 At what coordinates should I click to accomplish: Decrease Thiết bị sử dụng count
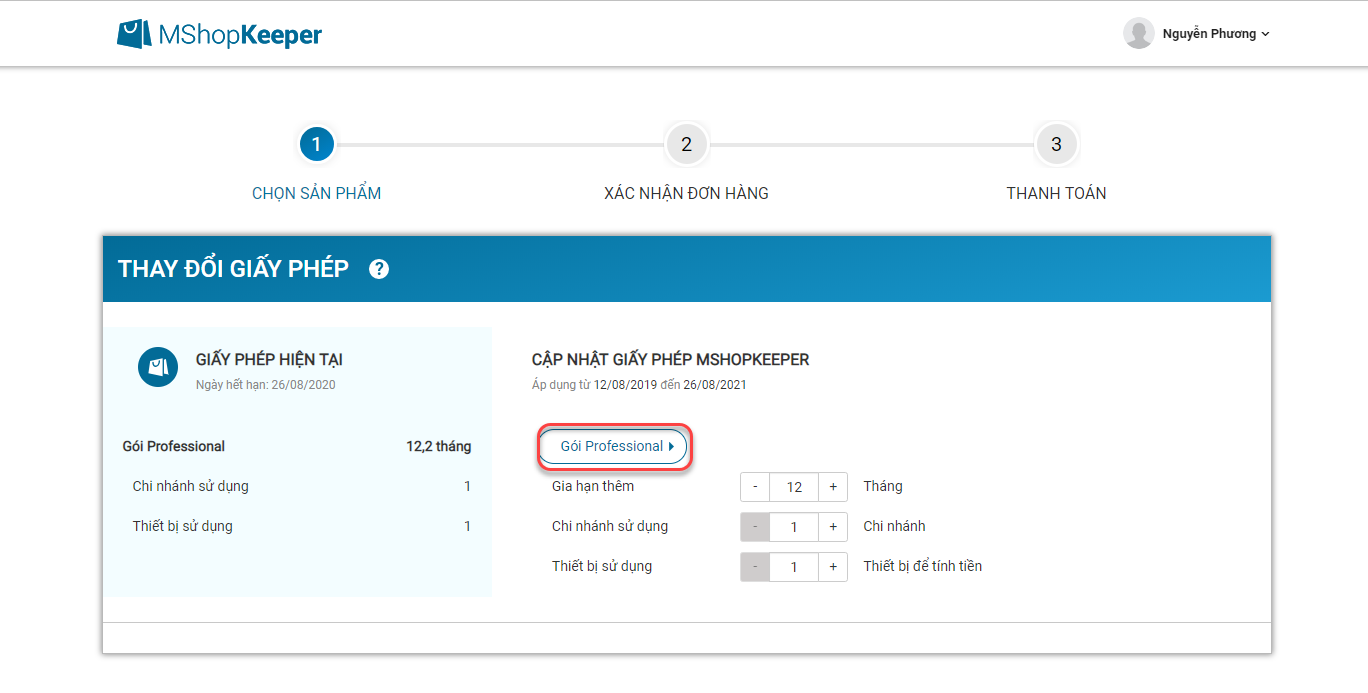tap(755, 567)
